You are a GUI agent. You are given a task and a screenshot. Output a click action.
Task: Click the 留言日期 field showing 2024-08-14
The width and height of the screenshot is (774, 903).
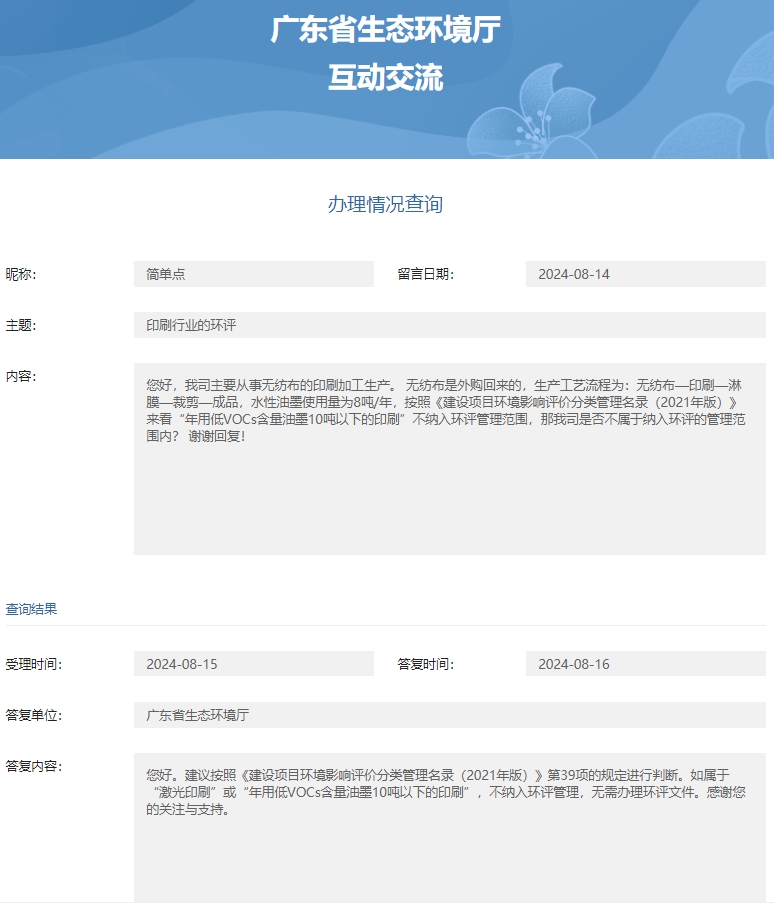tap(646, 274)
